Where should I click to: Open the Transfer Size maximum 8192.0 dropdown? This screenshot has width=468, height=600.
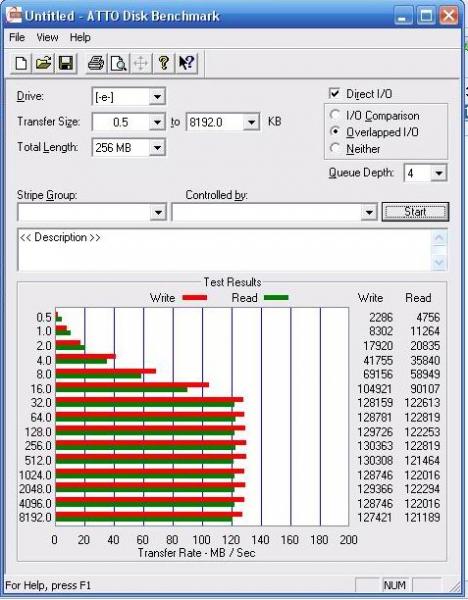(251, 122)
